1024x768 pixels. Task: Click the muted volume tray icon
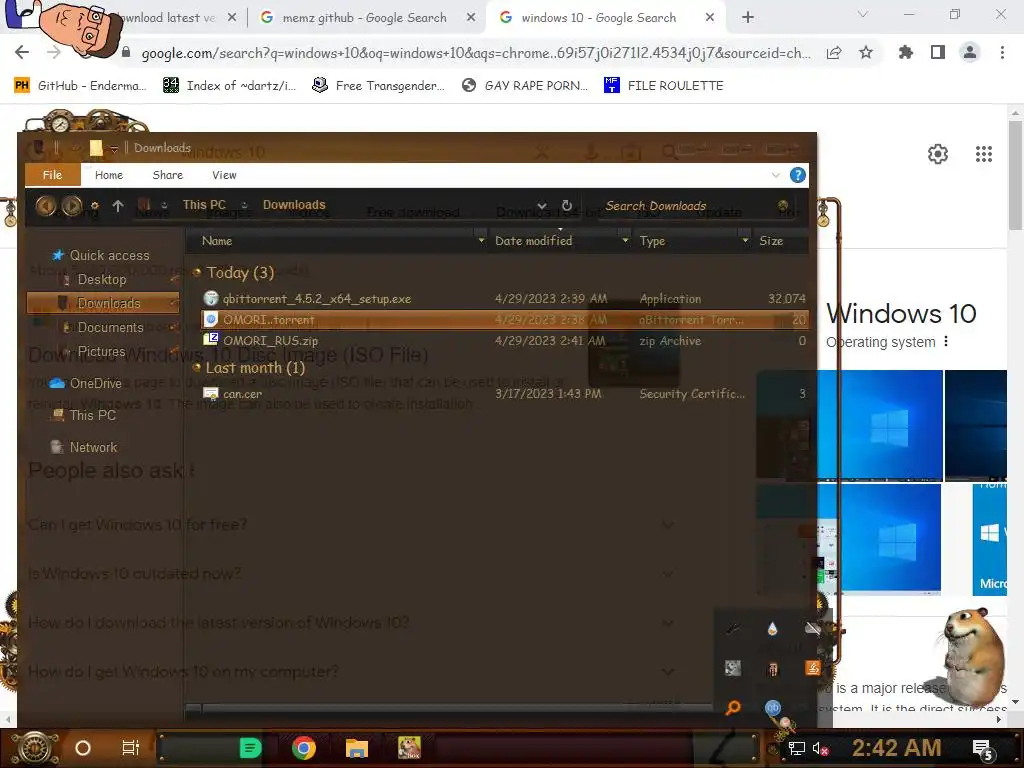820,748
